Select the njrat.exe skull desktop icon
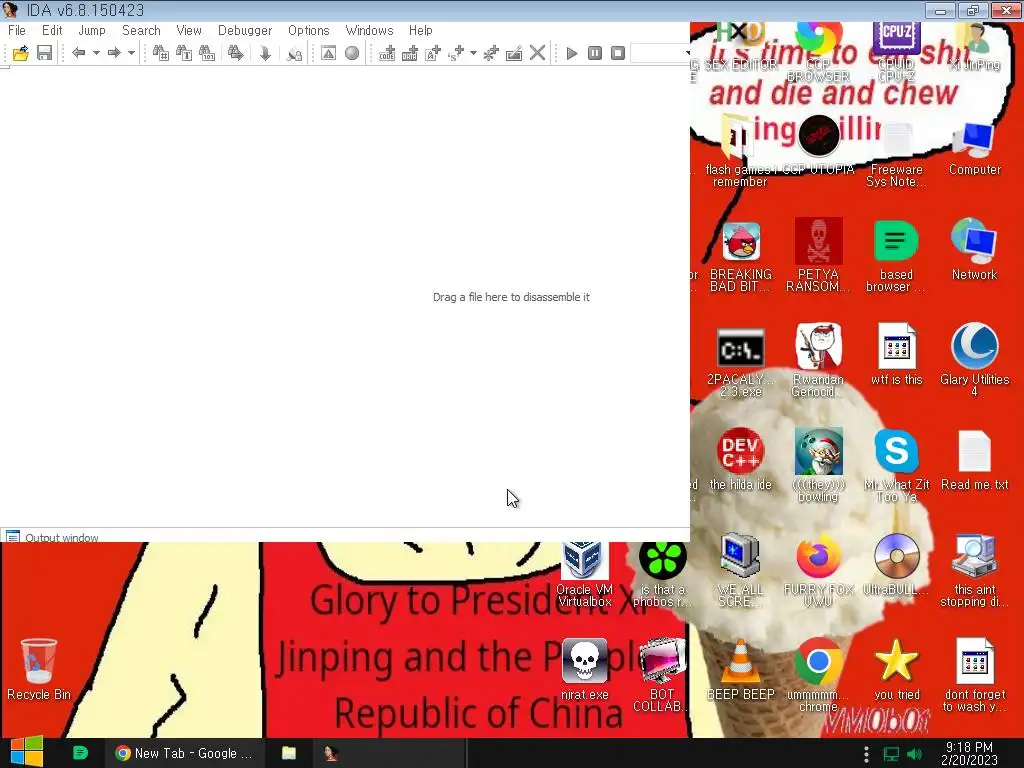The height and width of the screenshot is (768, 1024). click(x=584, y=669)
